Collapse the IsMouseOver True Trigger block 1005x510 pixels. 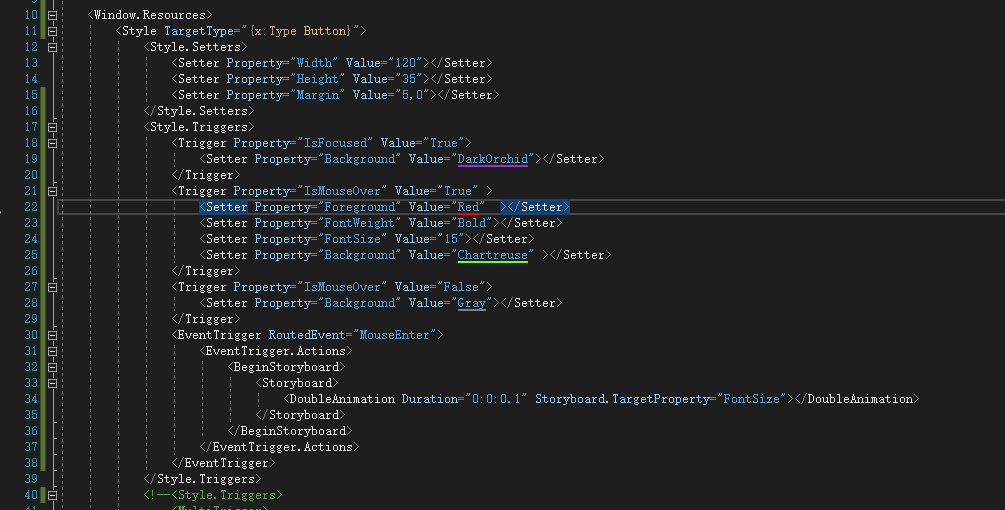[x=52, y=191]
